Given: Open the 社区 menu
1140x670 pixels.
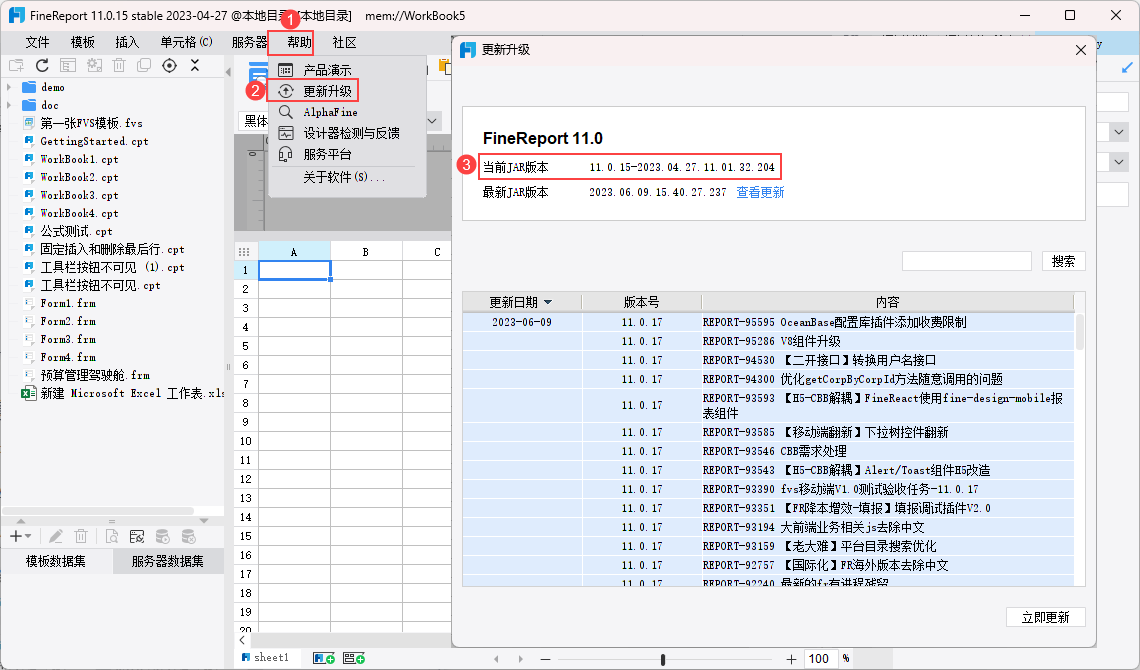Looking at the screenshot, I should (x=344, y=42).
